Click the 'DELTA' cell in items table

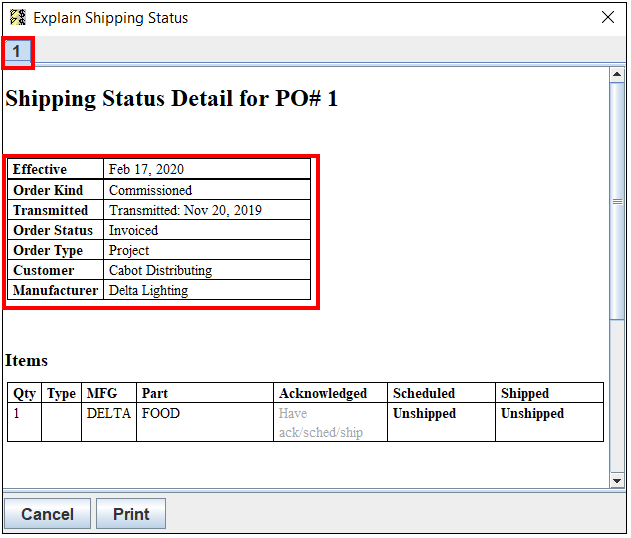click(109, 414)
